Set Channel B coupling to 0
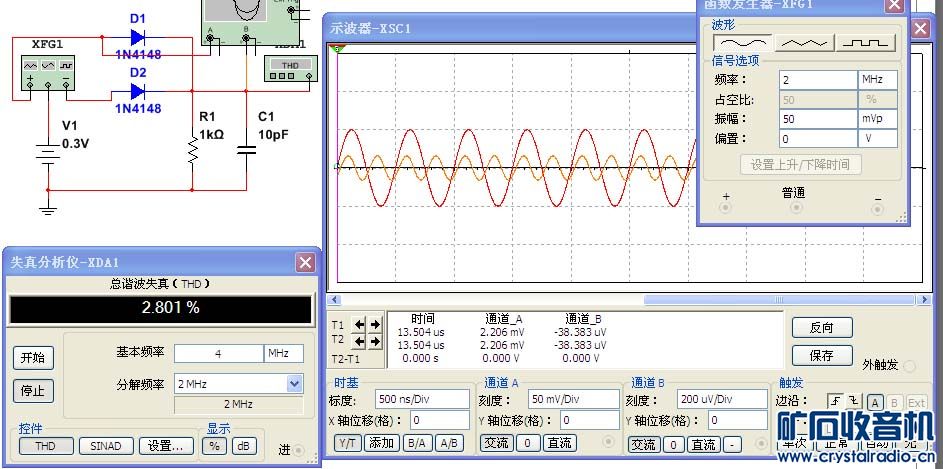The width and height of the screenshot is (943, 469). pos(674,444)
